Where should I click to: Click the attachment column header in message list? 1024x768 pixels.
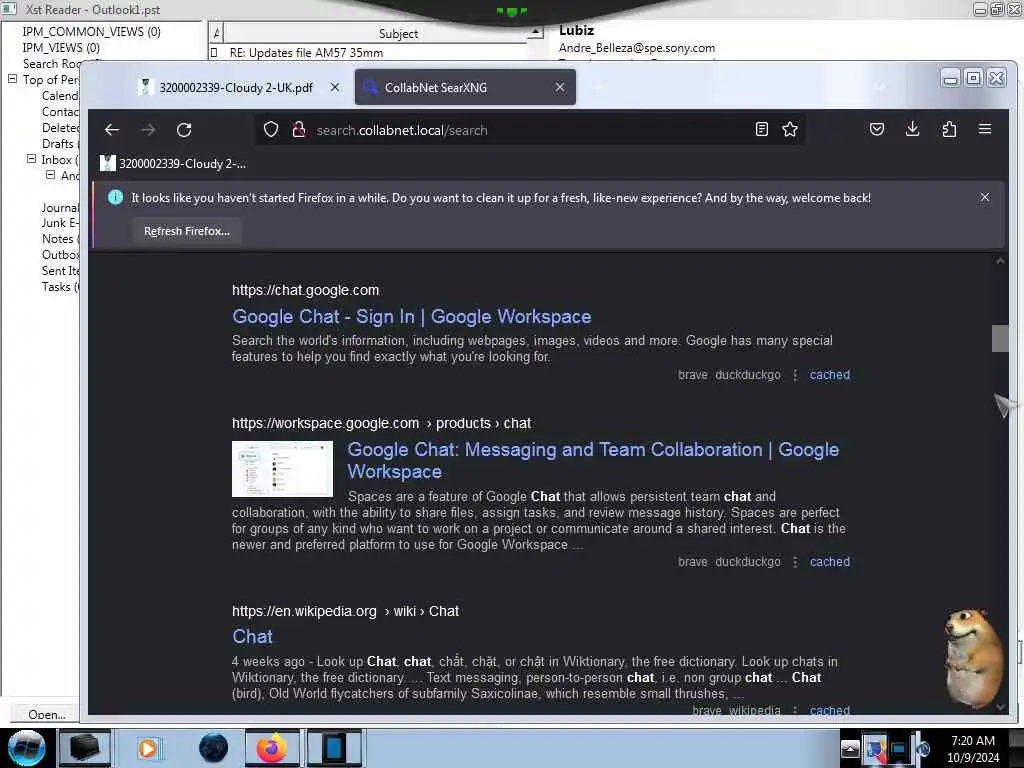(217, 33)
